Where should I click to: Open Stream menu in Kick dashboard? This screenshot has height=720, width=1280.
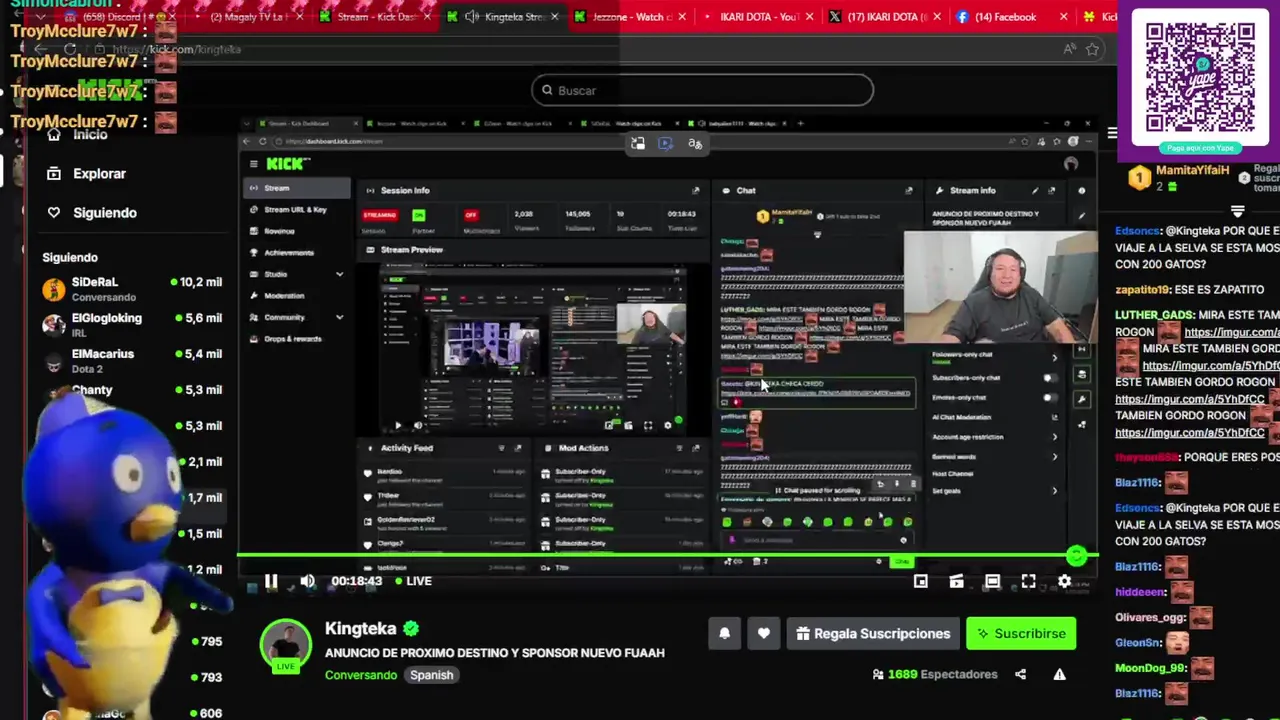point(296,188)
